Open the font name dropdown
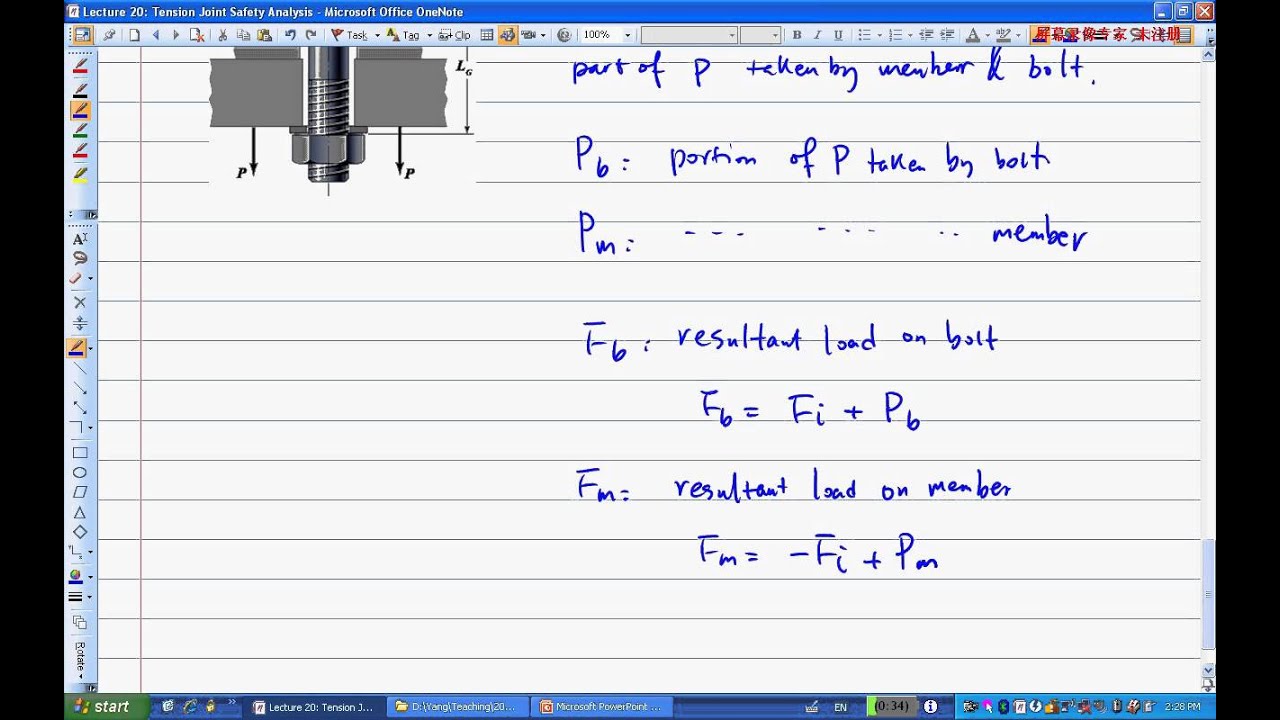Image resolution: width=1280 pixels, height=720 pixels. (x=732, y=35)
